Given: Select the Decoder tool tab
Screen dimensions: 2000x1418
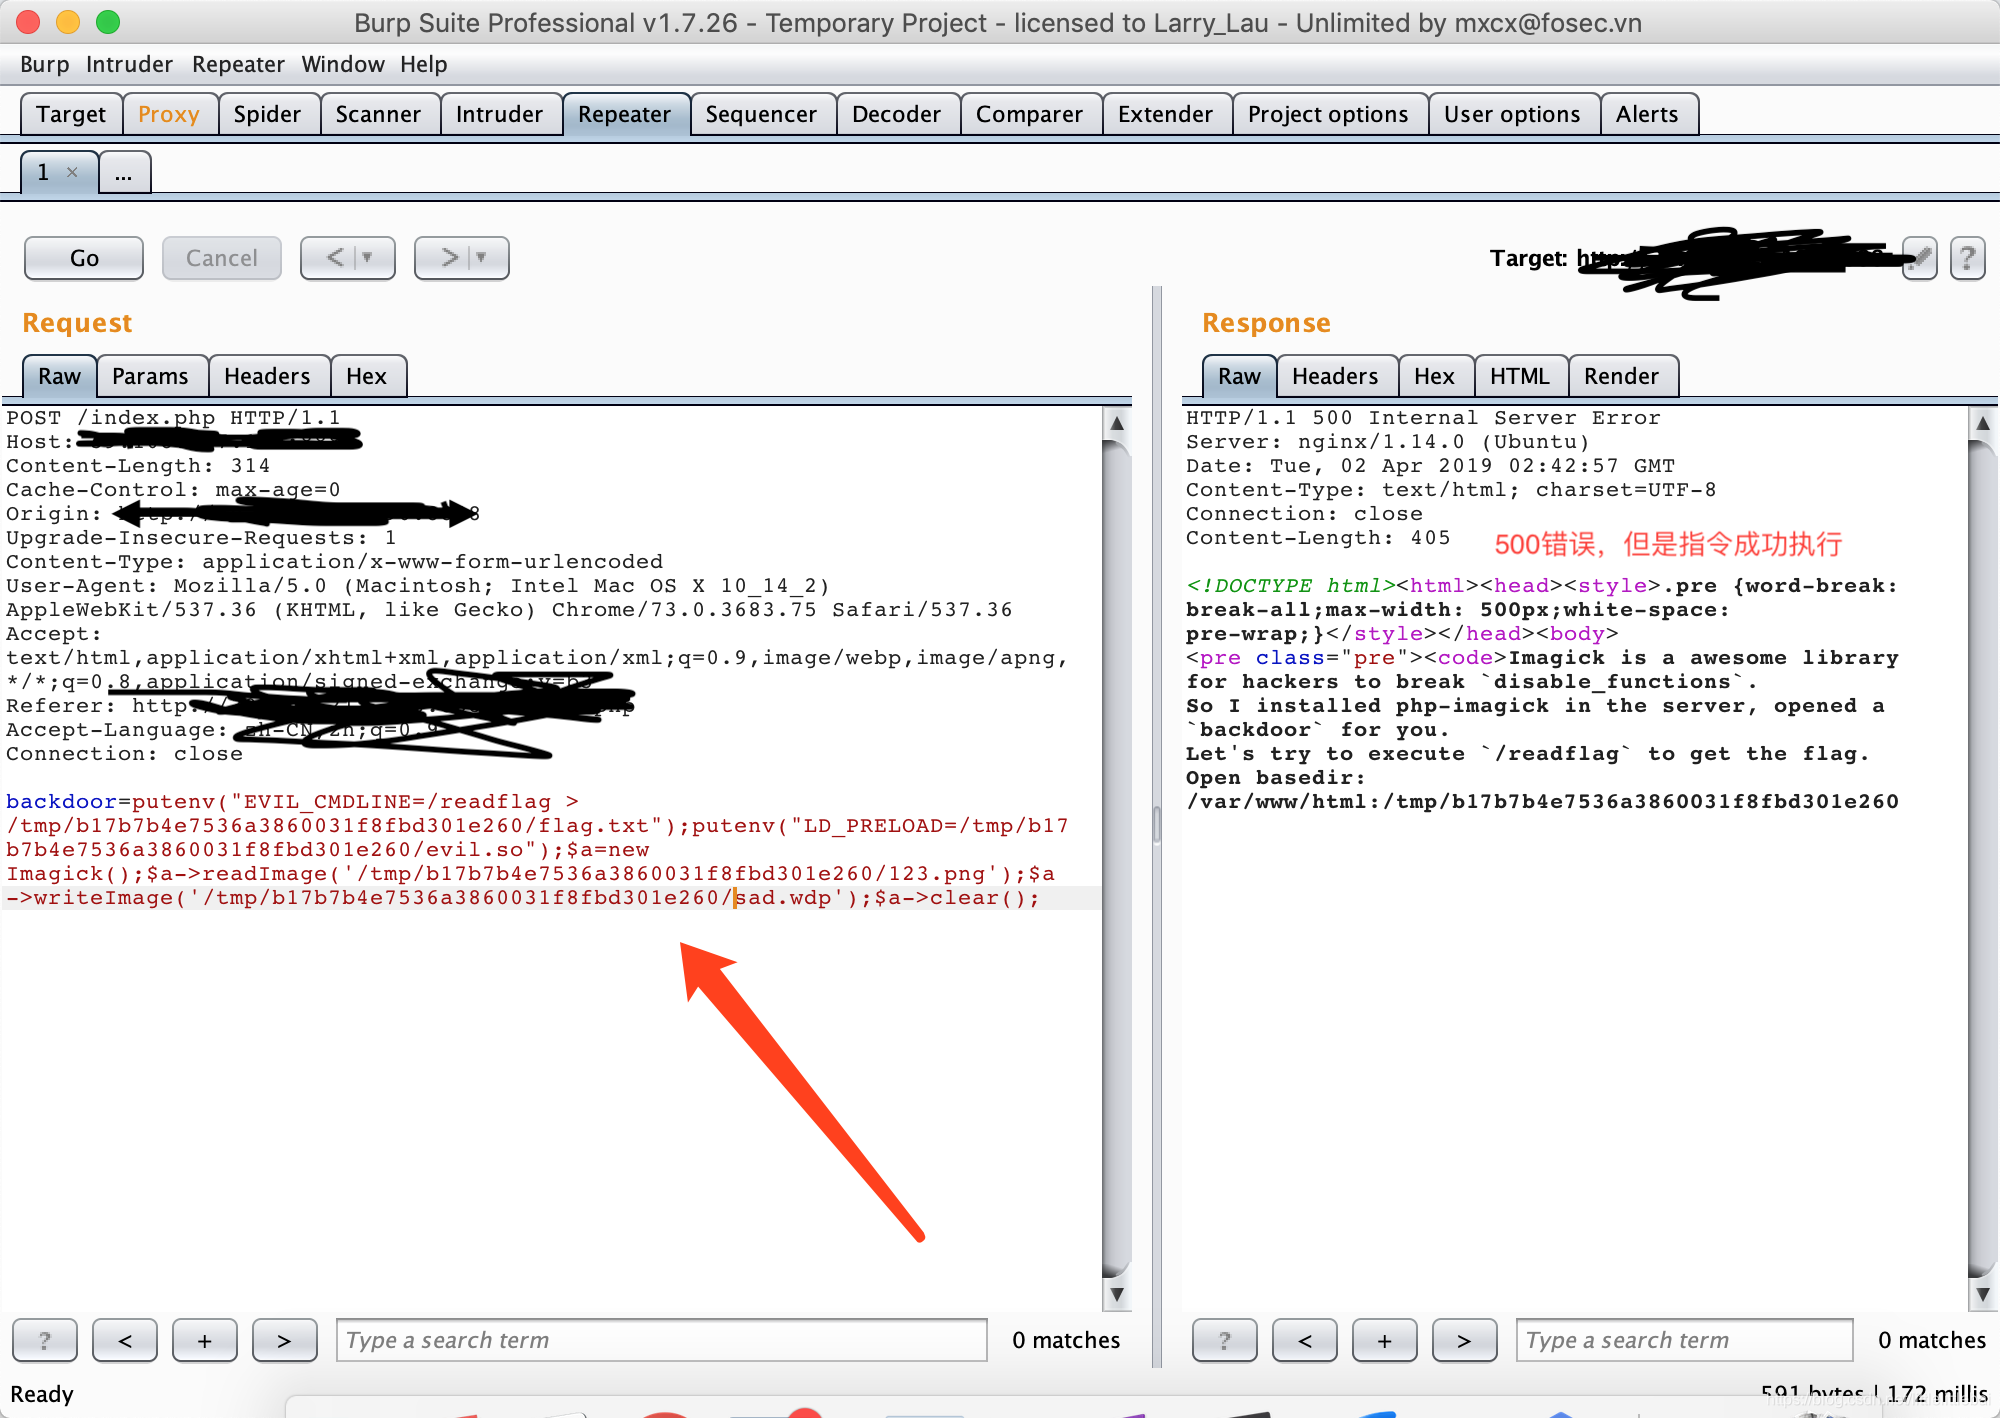Looking at the screenshot, I should pos(896,114).
